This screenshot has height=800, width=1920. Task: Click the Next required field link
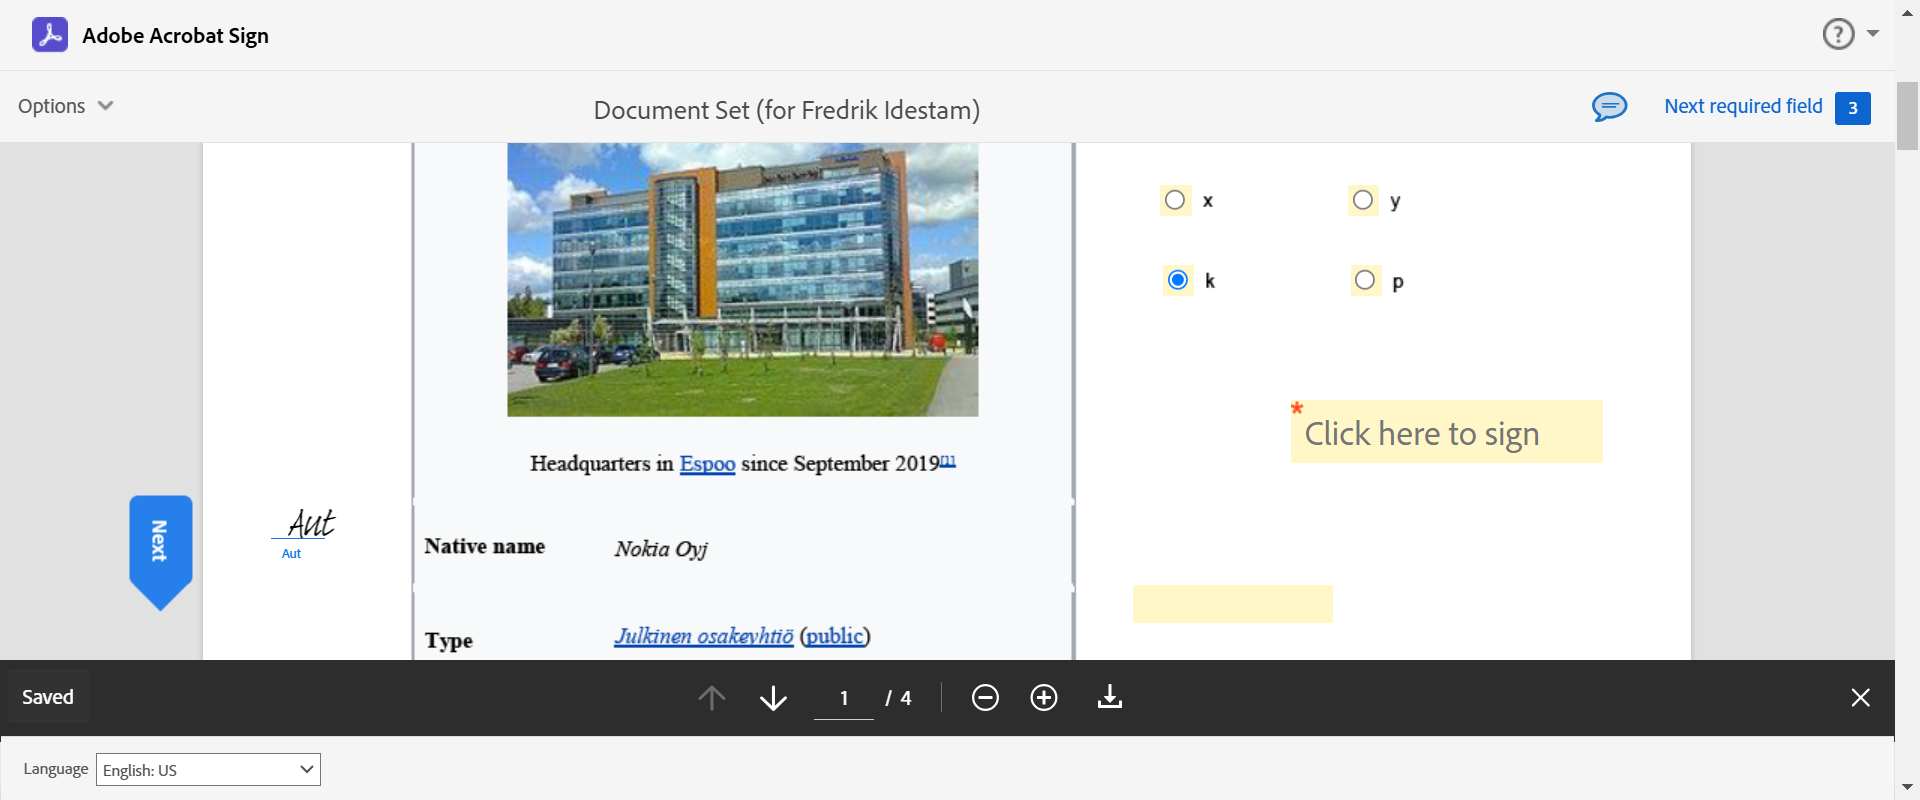[x=1743, y=106]
